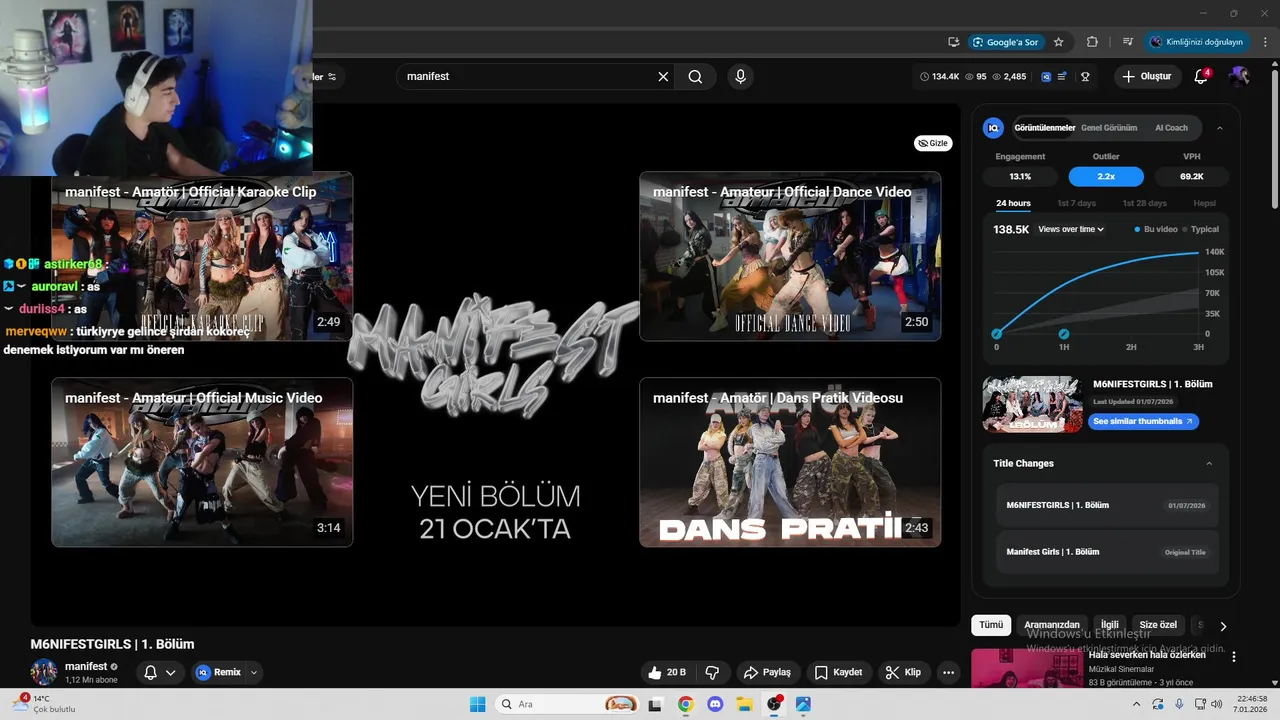
Task: Click the trophy icon in the stats bar
Action: [1085, 76]
